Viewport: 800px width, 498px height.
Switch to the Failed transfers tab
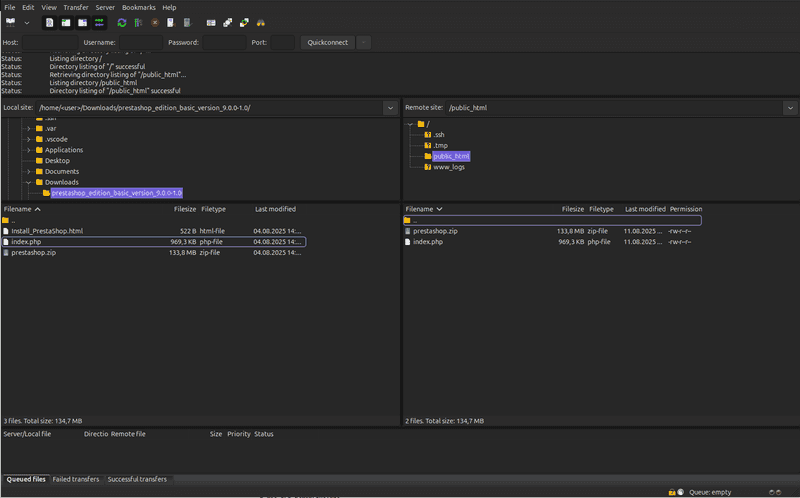pyautogui.click(x=76, y=479)
